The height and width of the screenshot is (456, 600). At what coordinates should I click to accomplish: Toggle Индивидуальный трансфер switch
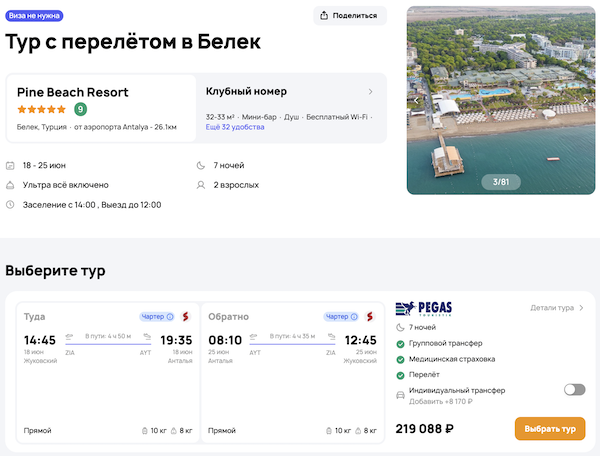574,390
